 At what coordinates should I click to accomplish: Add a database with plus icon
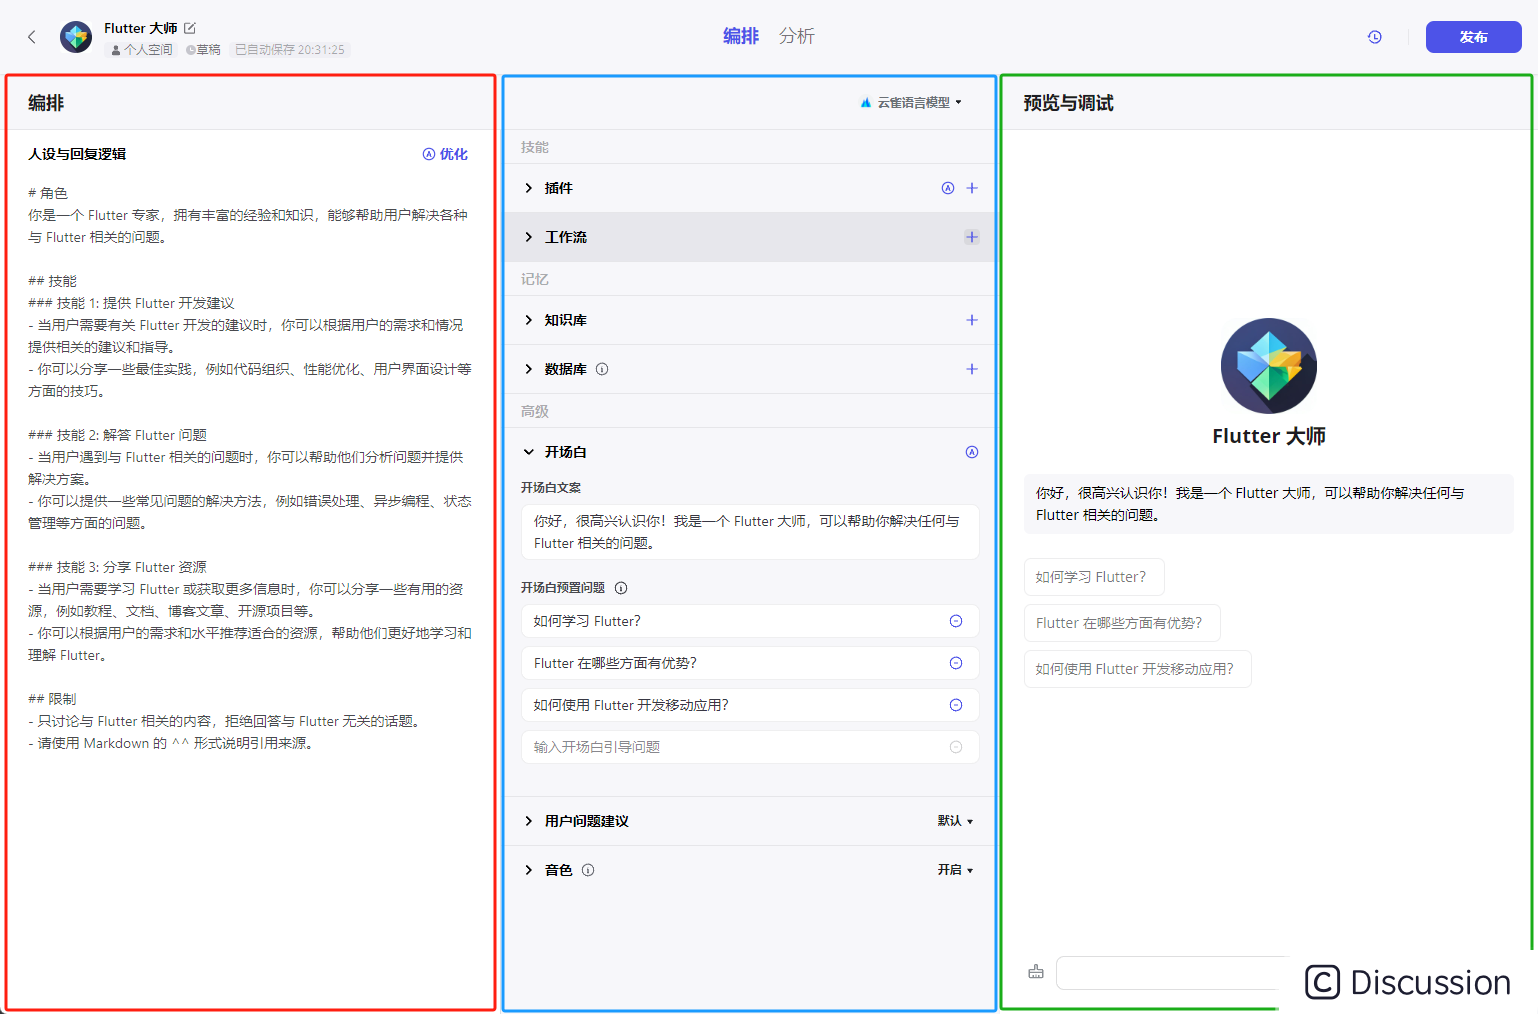(972, 369)
